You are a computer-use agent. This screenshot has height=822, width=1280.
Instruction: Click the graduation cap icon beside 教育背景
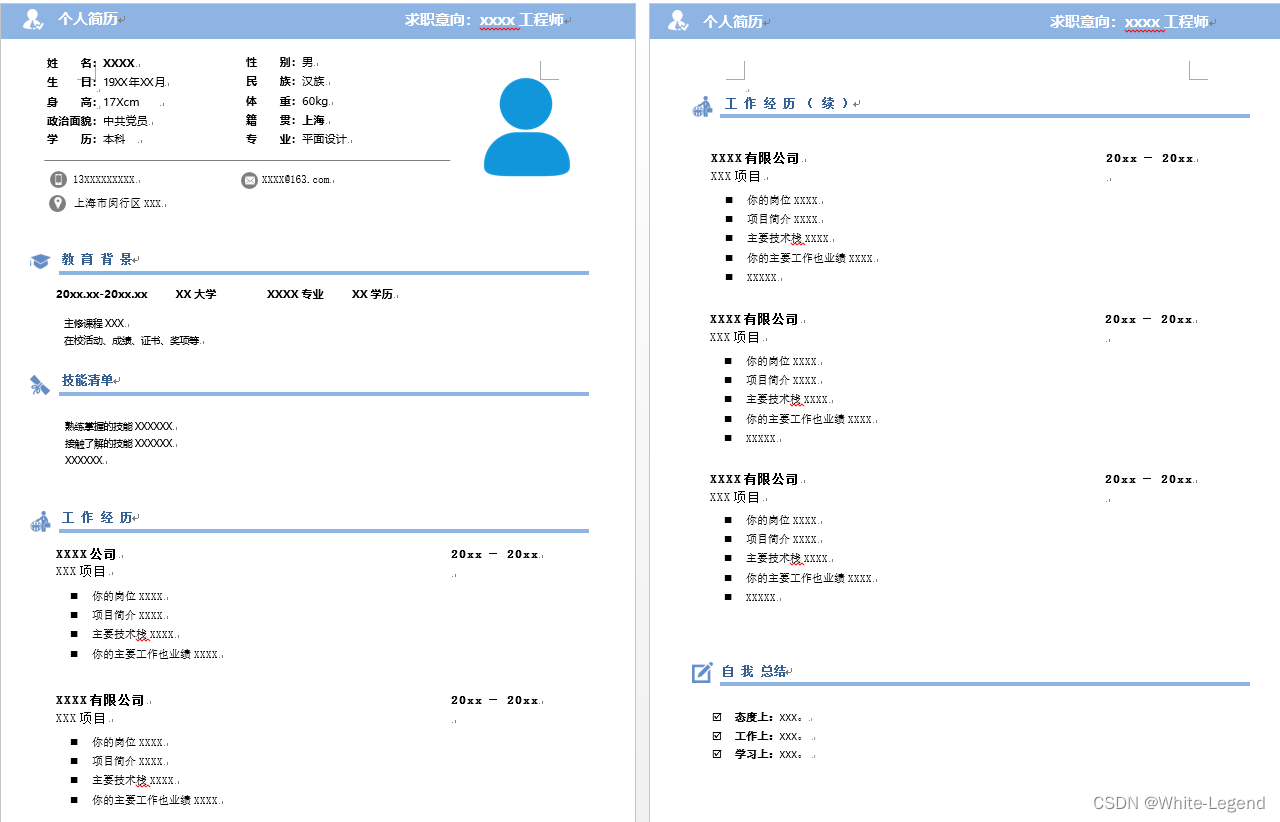40,261
